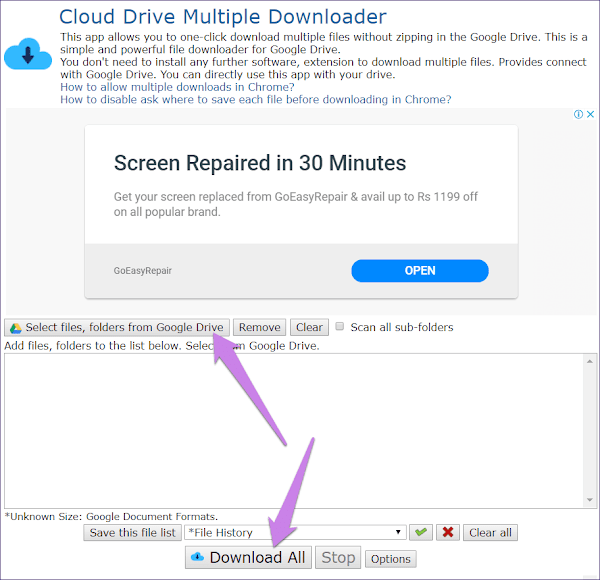Click the '*Unknown Size: Google Document Formats.' note
Viewport: 600px width, 580px height.
[111, 516]
